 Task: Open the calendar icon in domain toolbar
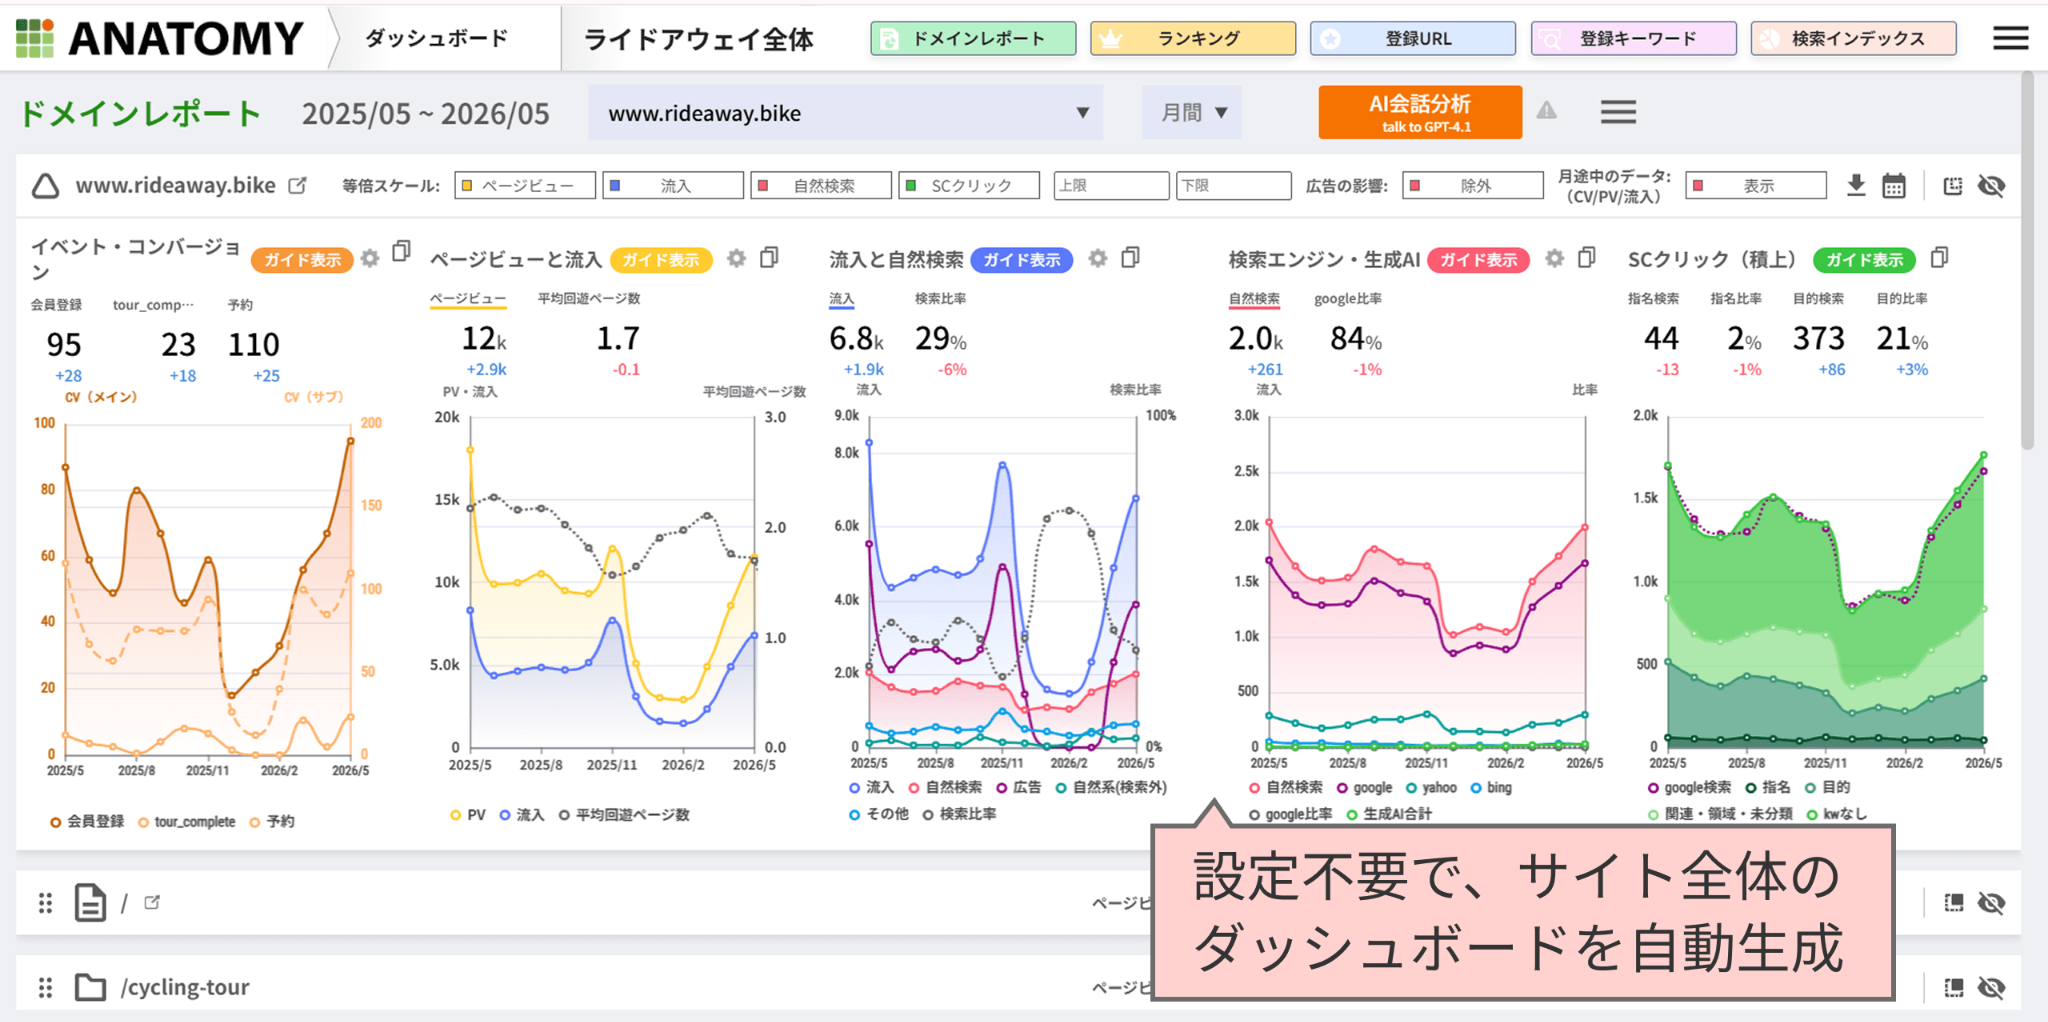1894,186
